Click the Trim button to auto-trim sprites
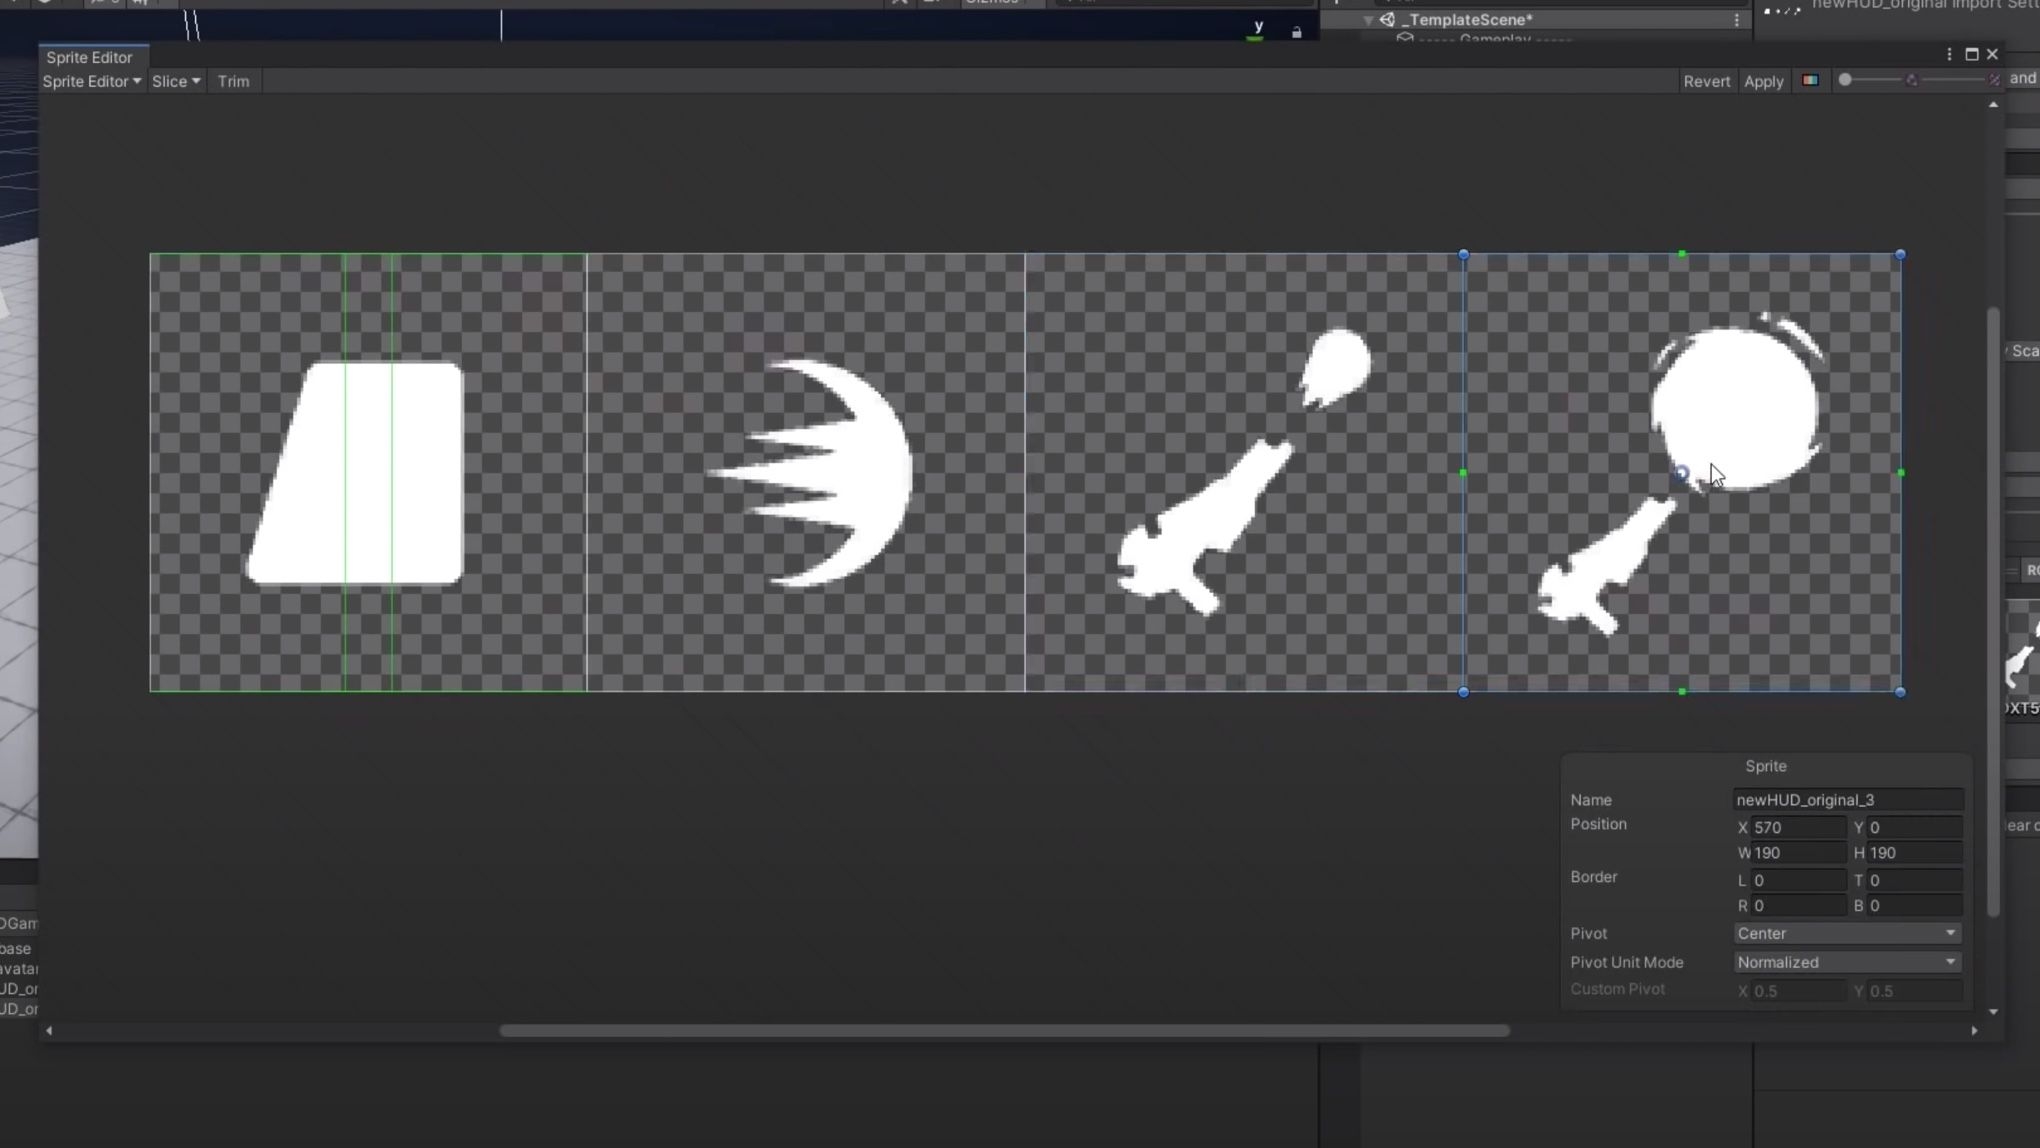 233,80
